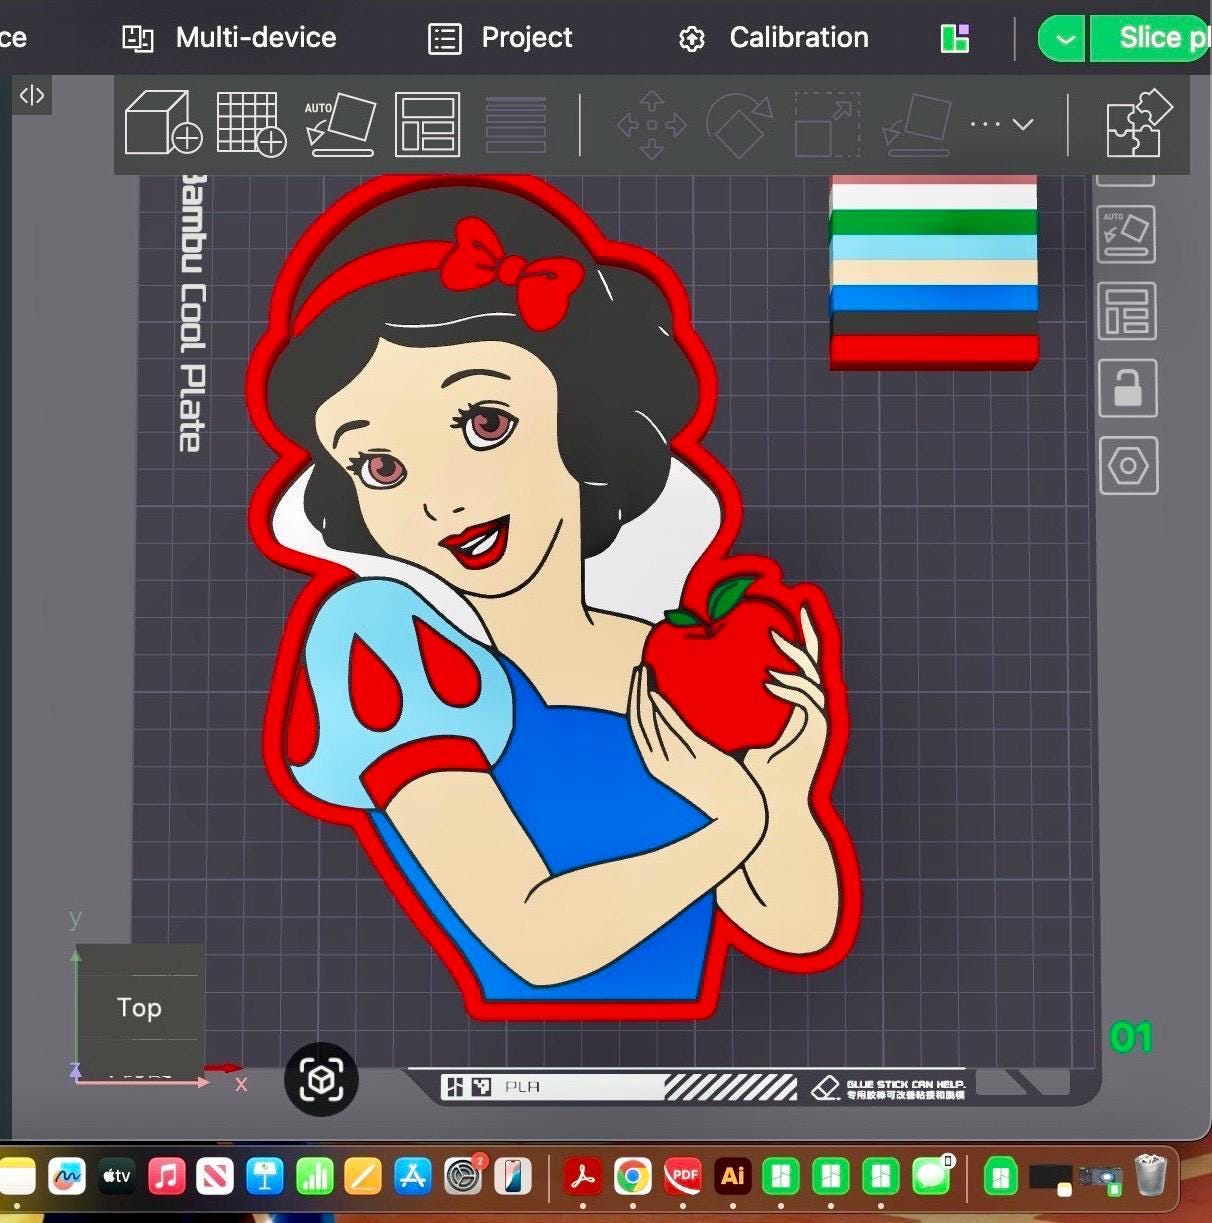This screenshot has width=1212, height=1223.
Task: Click the view mode cube icon near the axes
Action: [x=321, y=1080]
